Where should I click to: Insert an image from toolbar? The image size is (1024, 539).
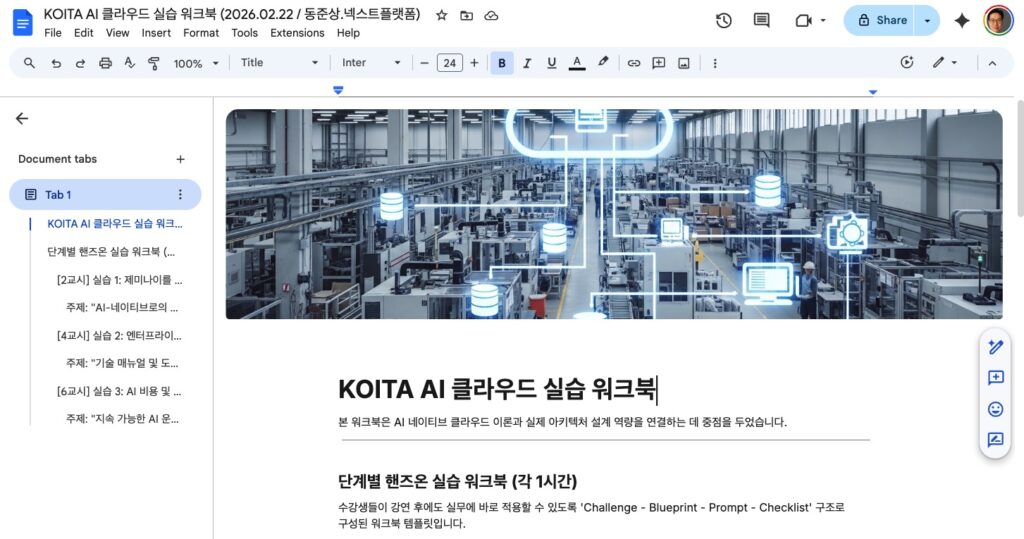(683, 63)
